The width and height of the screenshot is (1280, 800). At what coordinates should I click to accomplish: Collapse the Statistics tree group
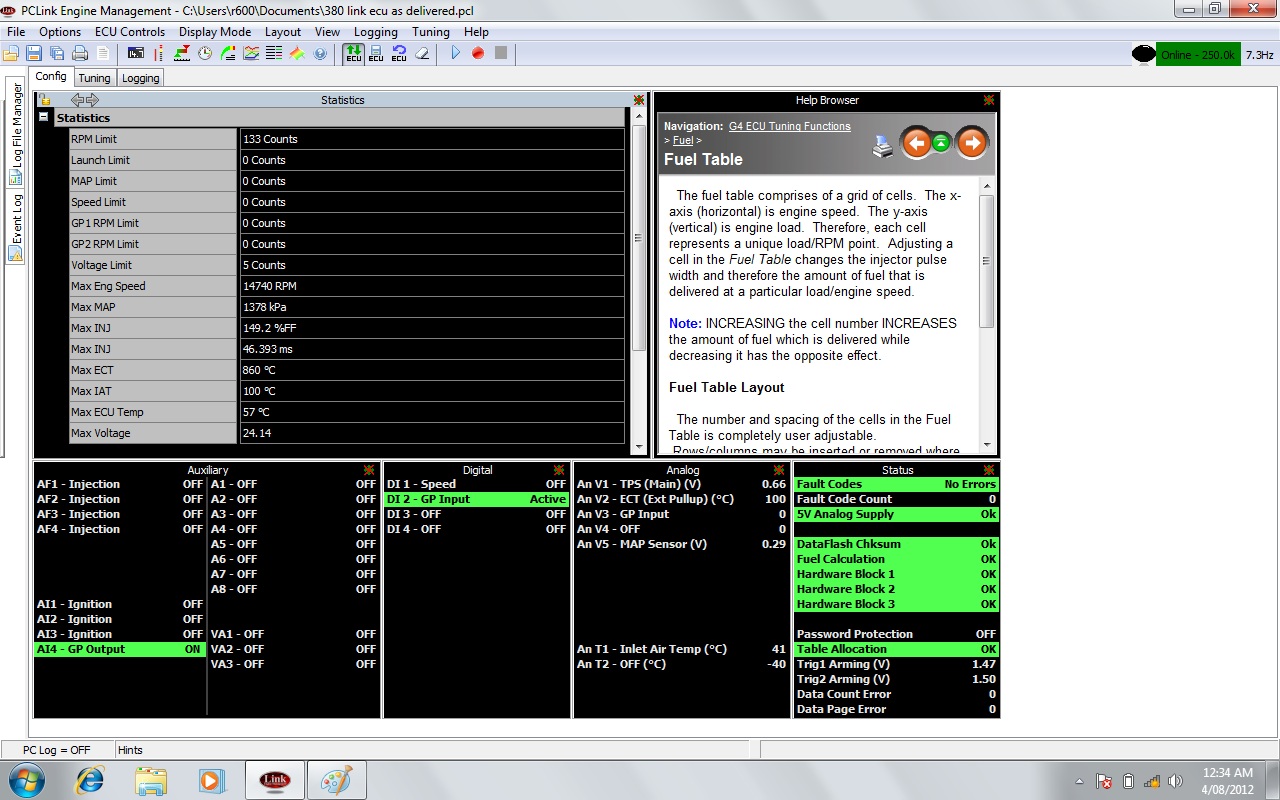pyautogui.click(x=44, y=118)
